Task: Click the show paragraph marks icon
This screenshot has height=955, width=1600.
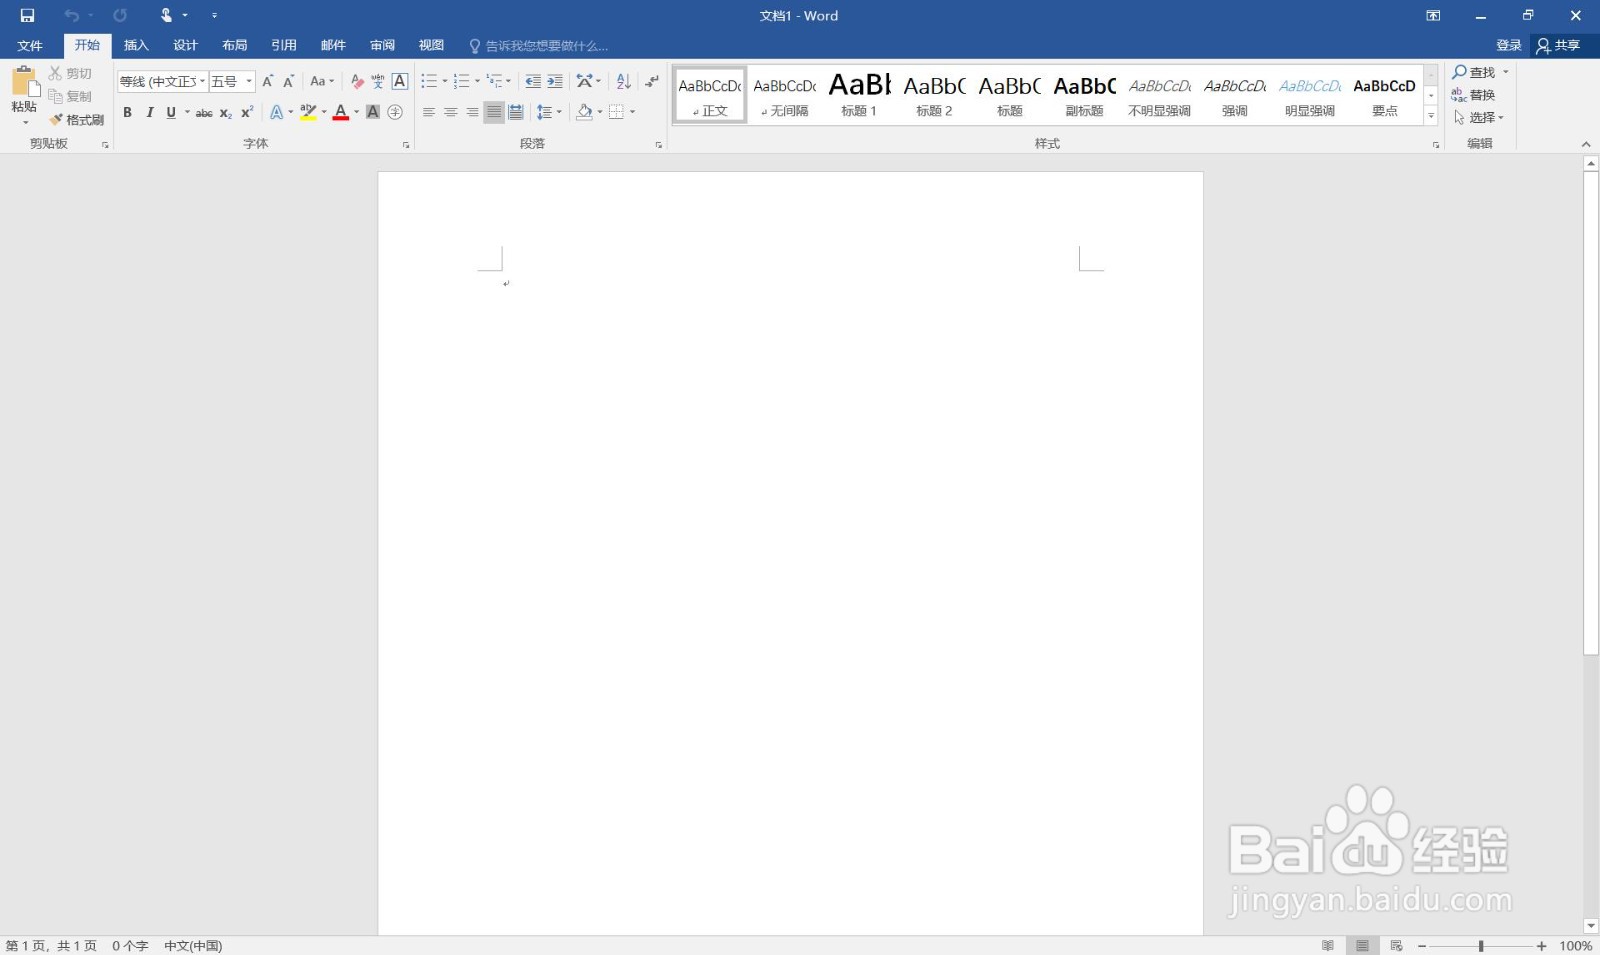Action: 652,81
